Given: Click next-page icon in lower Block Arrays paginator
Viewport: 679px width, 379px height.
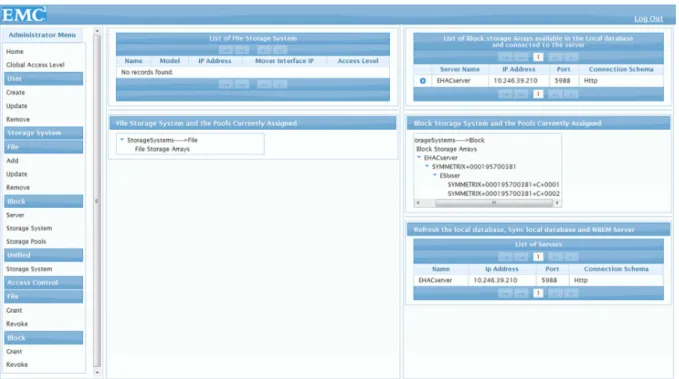Looking at the screenshot, I should coord(555,94).
